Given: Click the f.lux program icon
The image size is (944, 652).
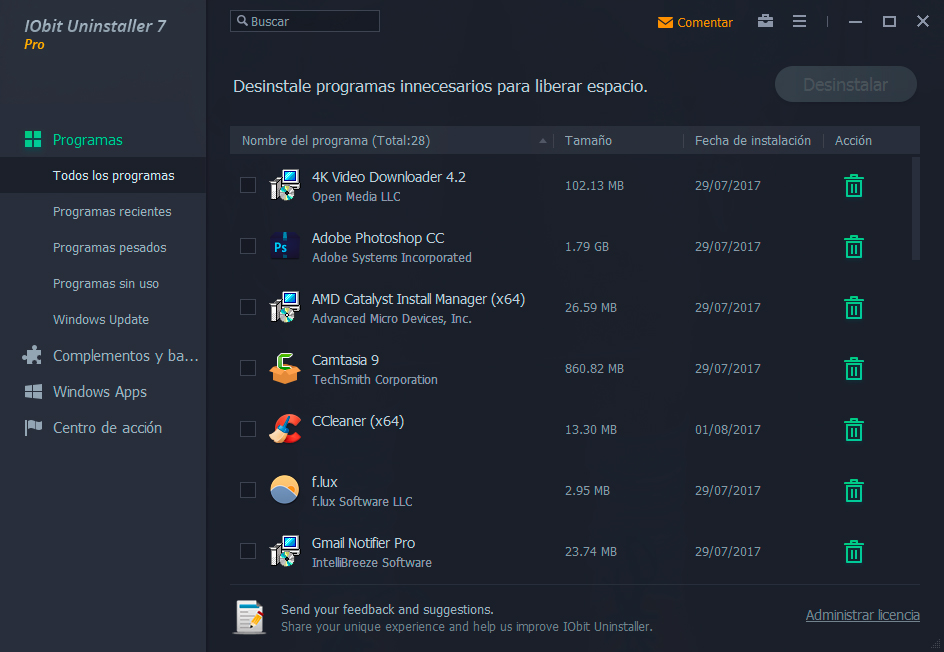Looking at the screenshot, I should [284, 490].
